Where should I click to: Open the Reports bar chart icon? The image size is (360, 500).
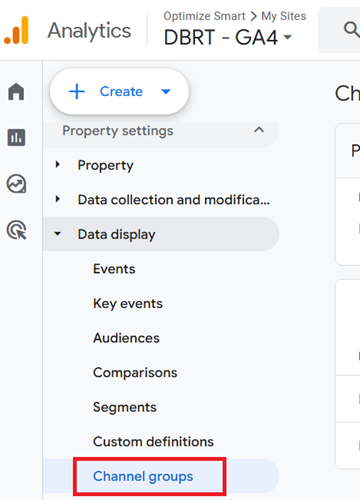16,137
